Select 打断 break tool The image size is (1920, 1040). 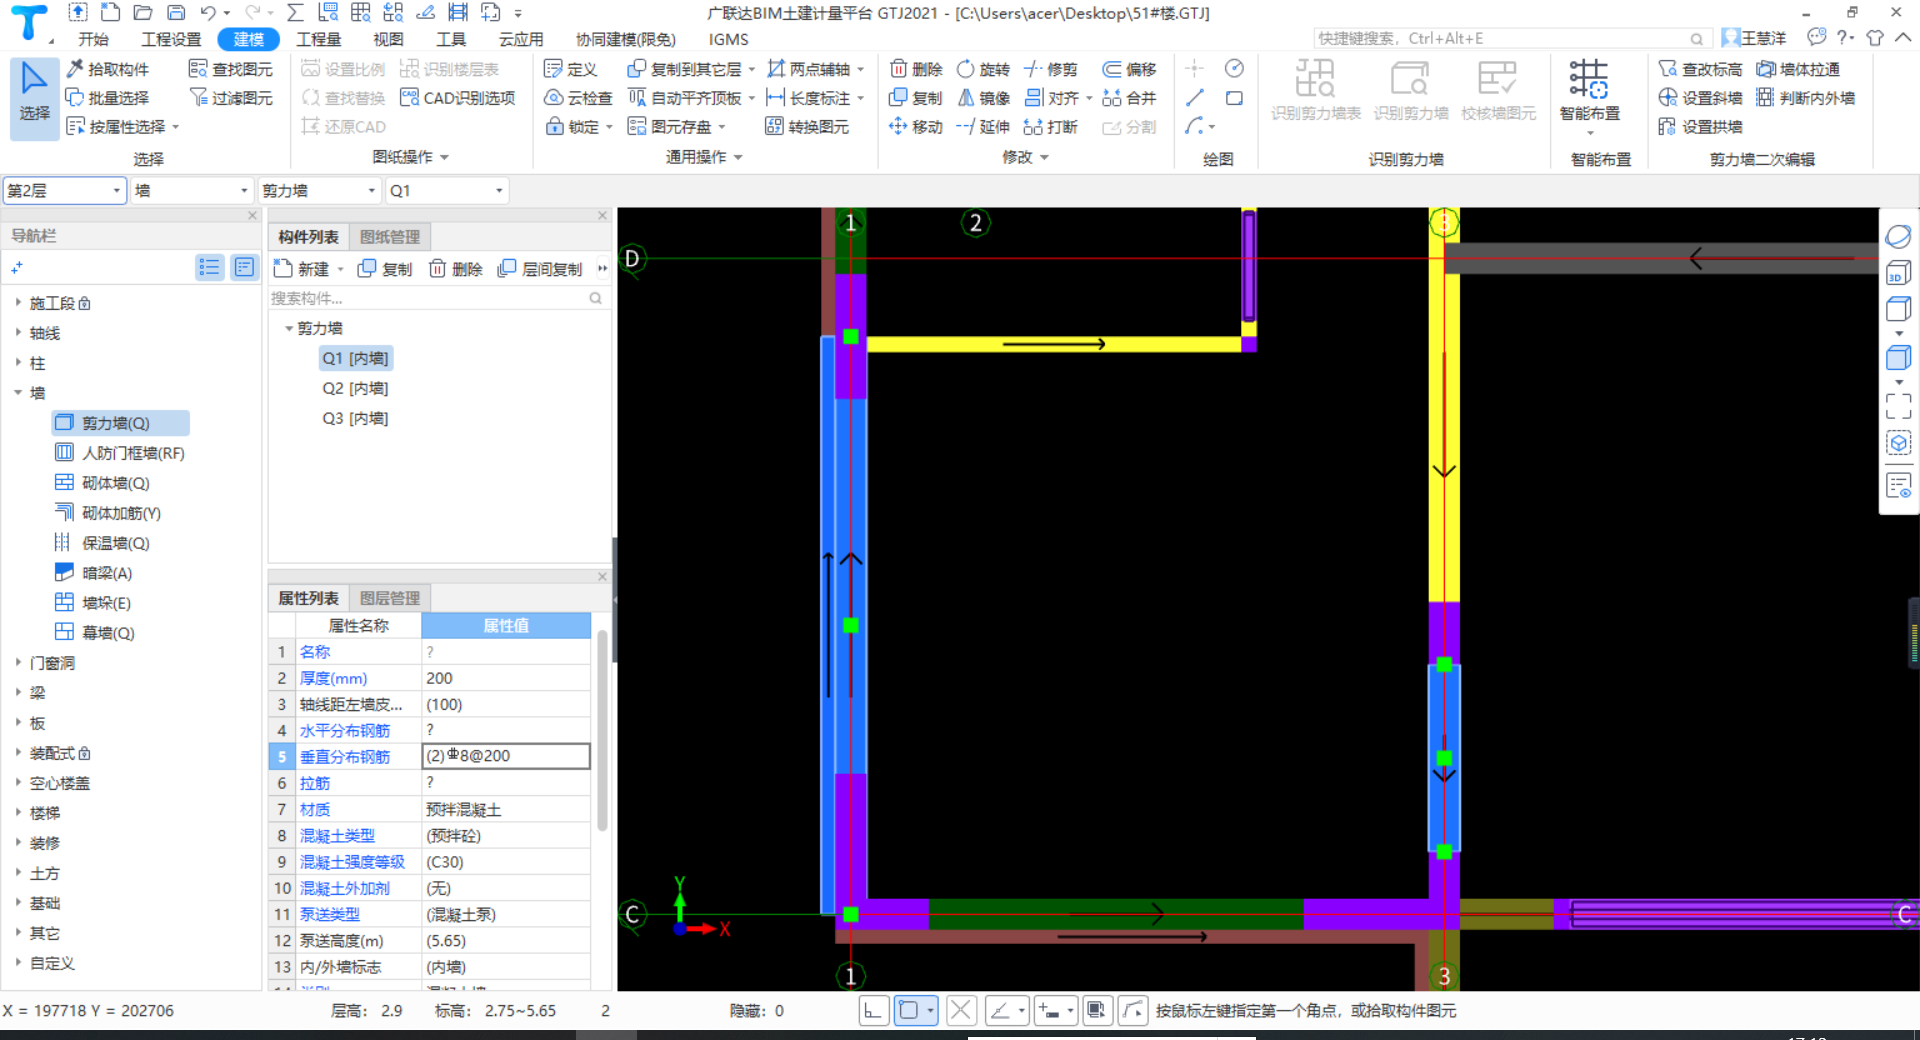[x=1051, y=127]
